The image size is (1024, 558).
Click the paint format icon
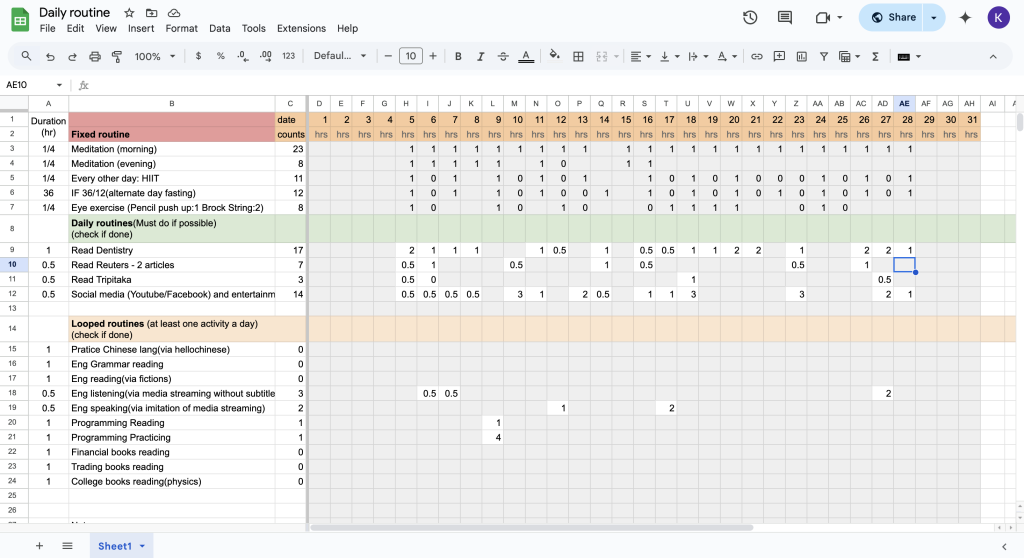(117, 56)
